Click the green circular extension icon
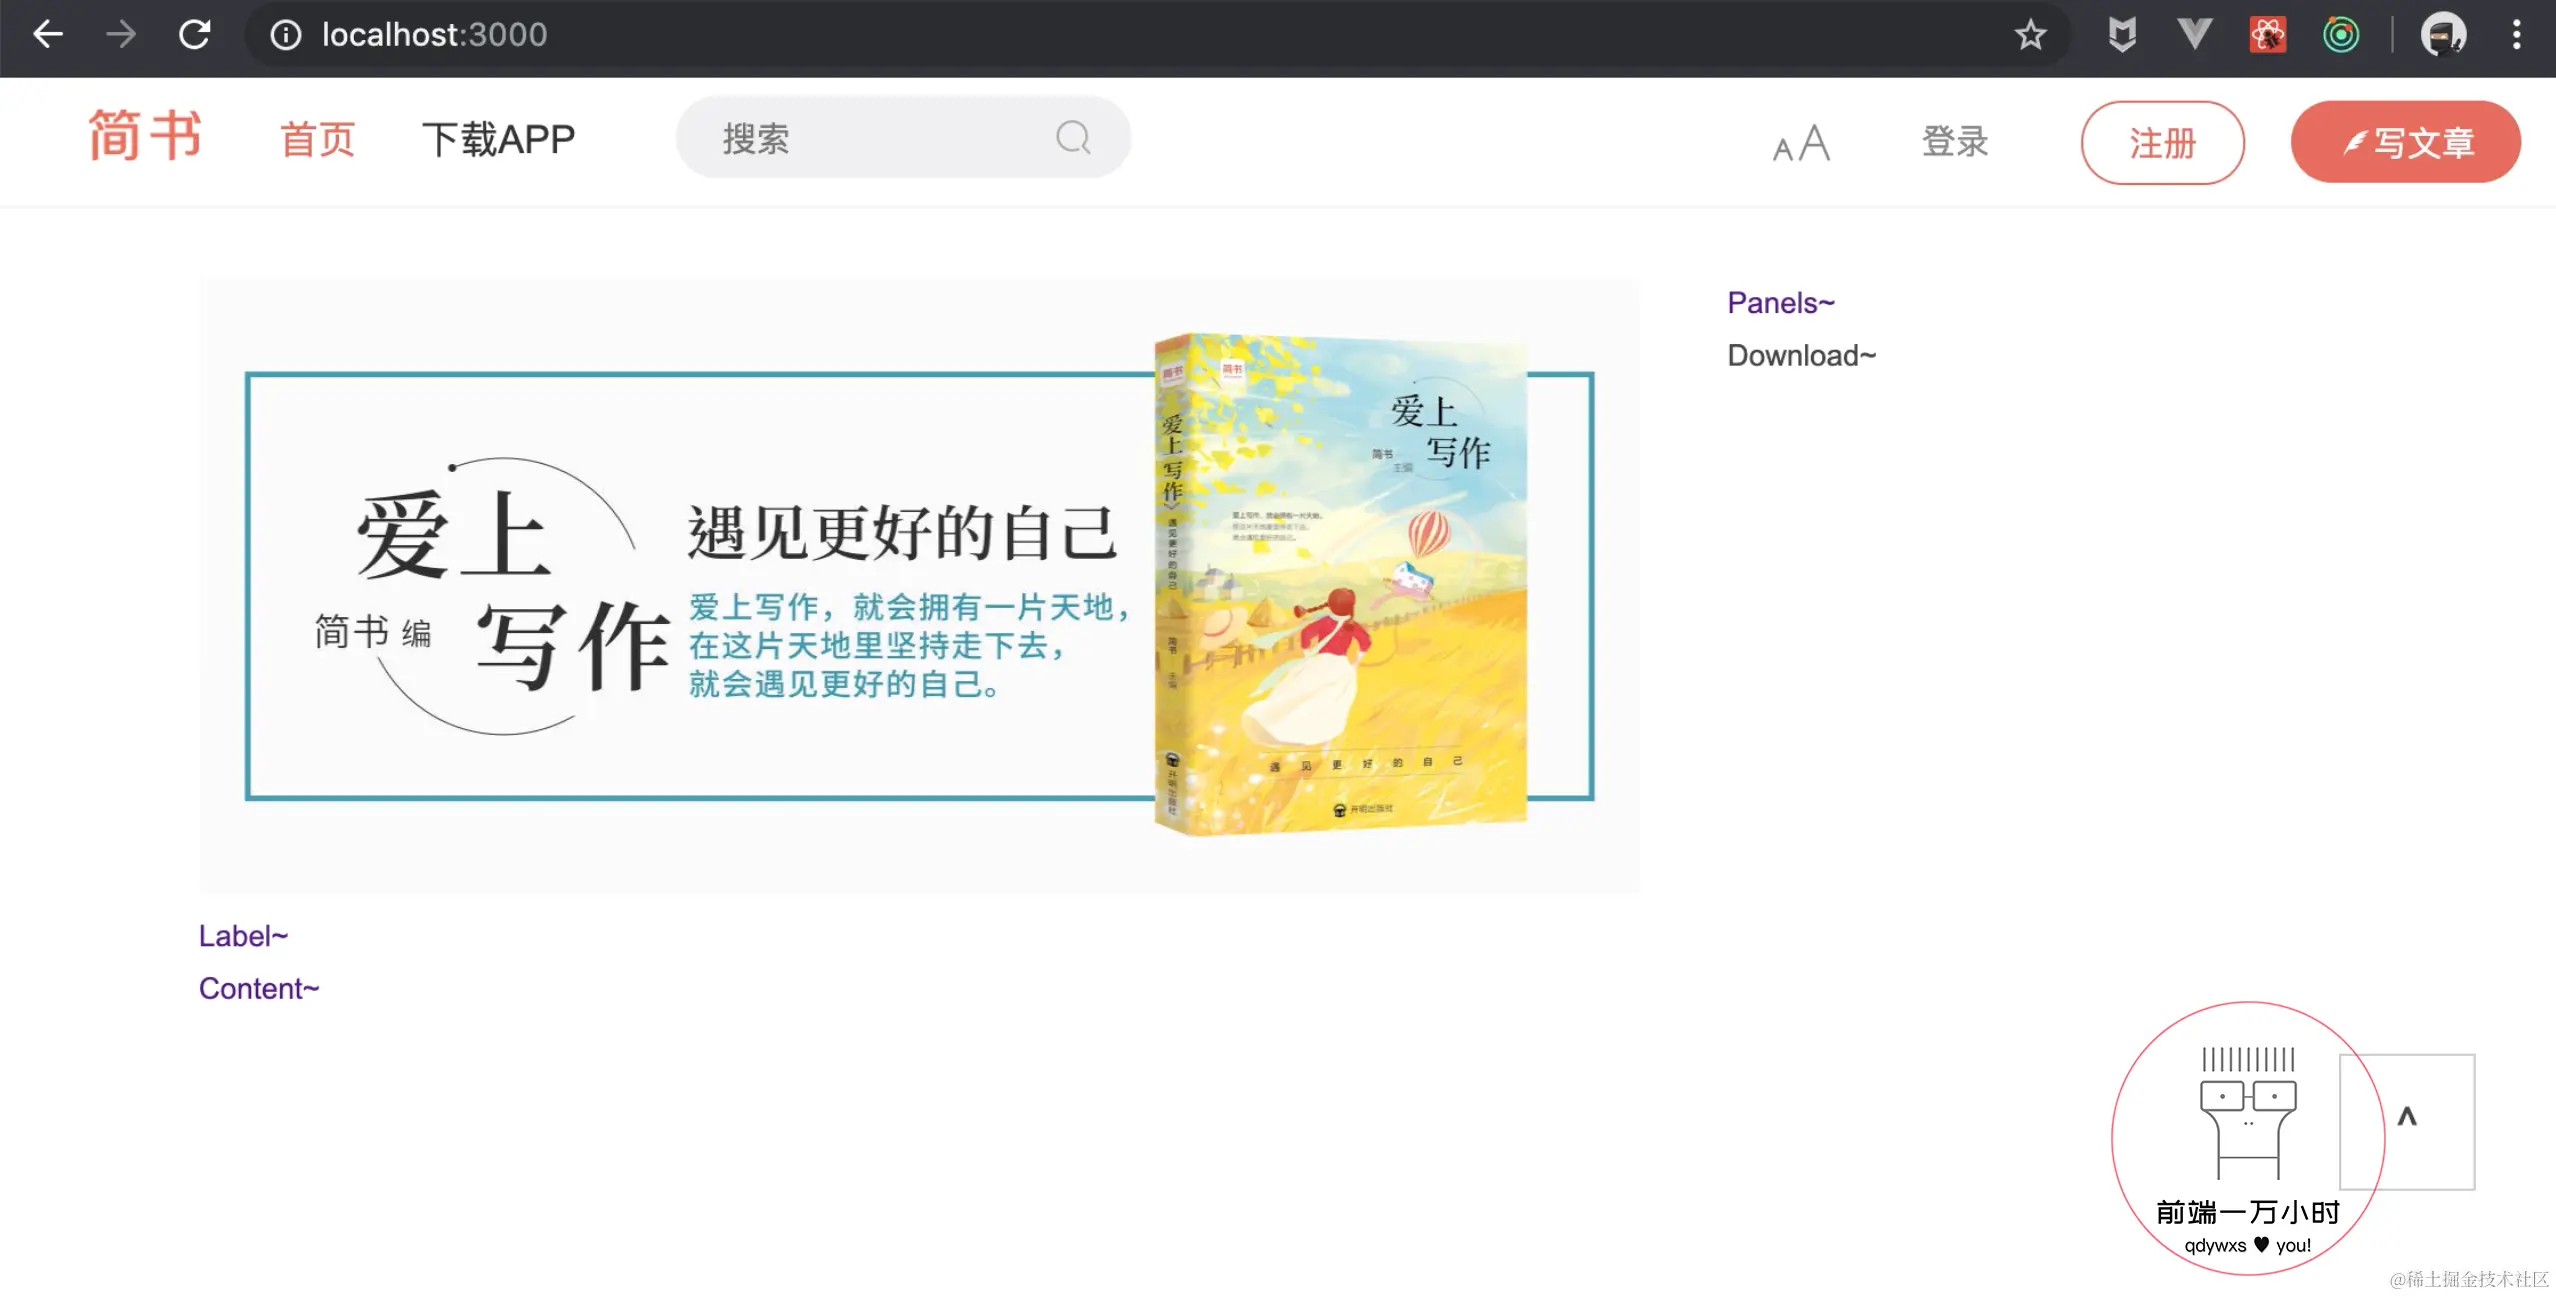This screenshot has height=1296, width=2556. pos(2340,35)
